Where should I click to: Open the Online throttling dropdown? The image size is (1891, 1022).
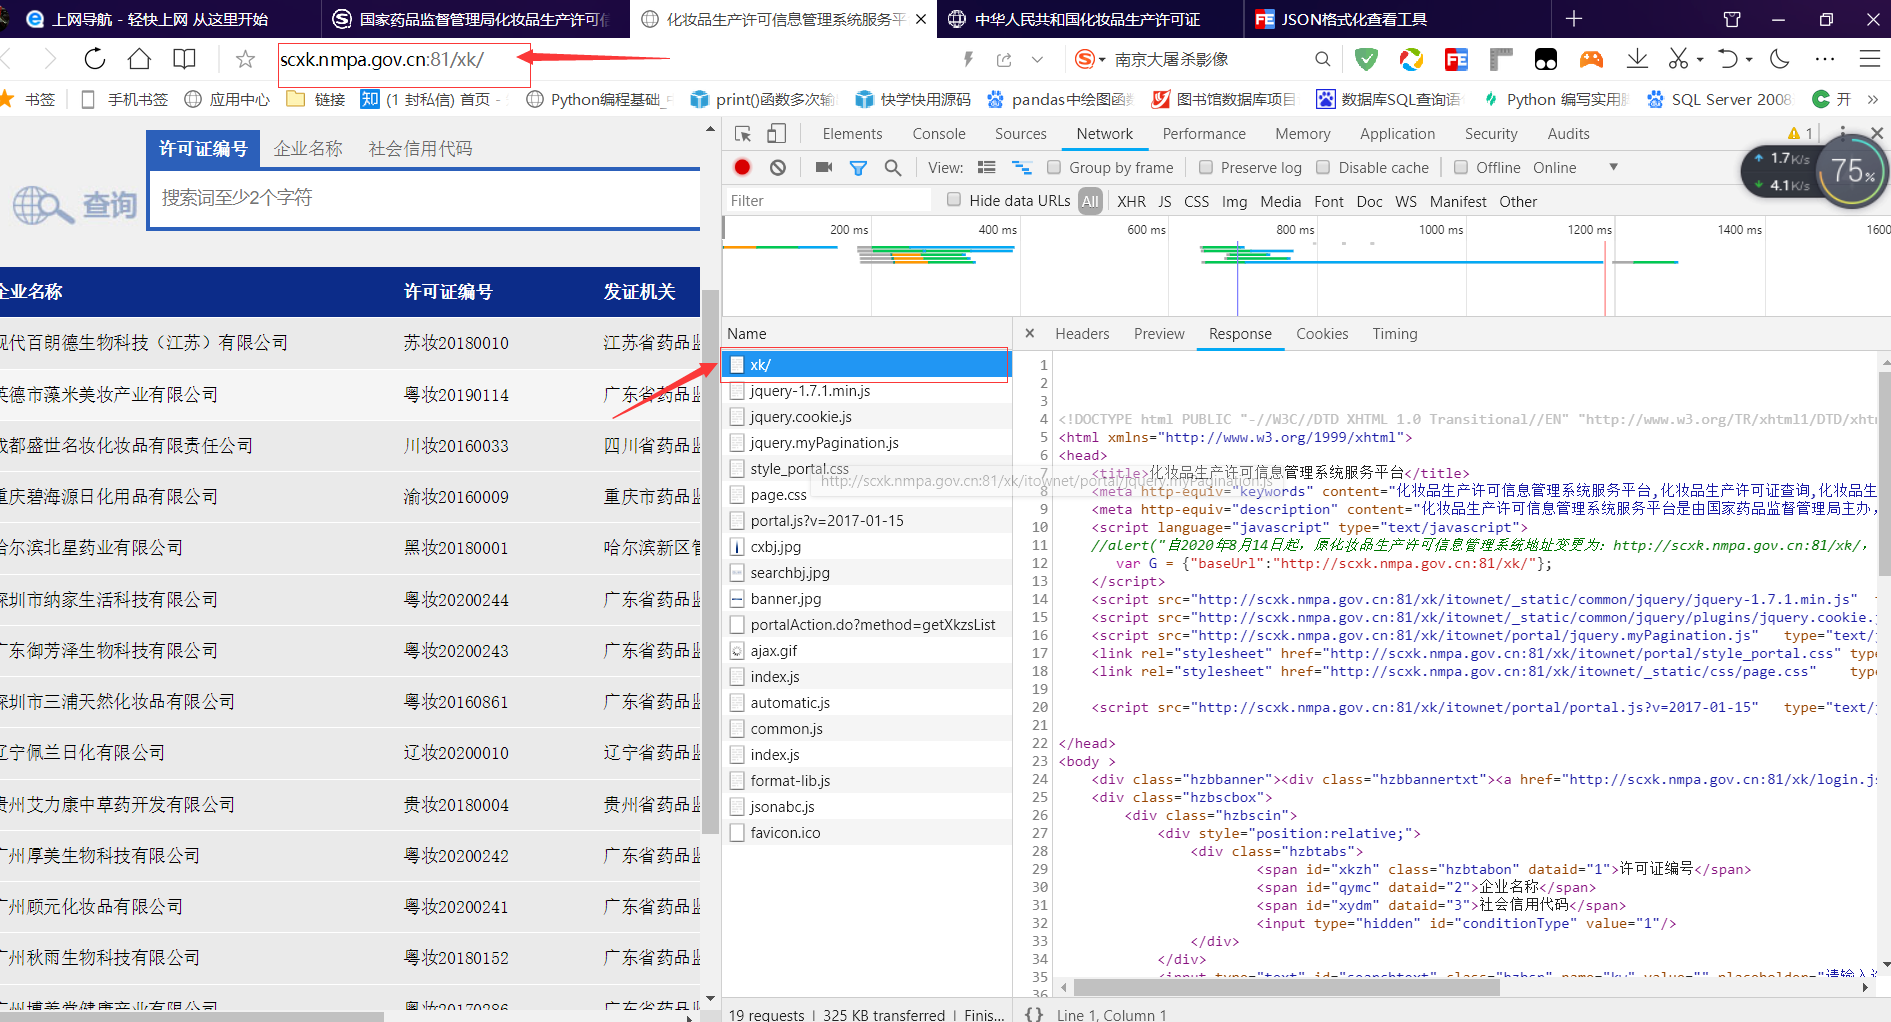point(1575,167)
